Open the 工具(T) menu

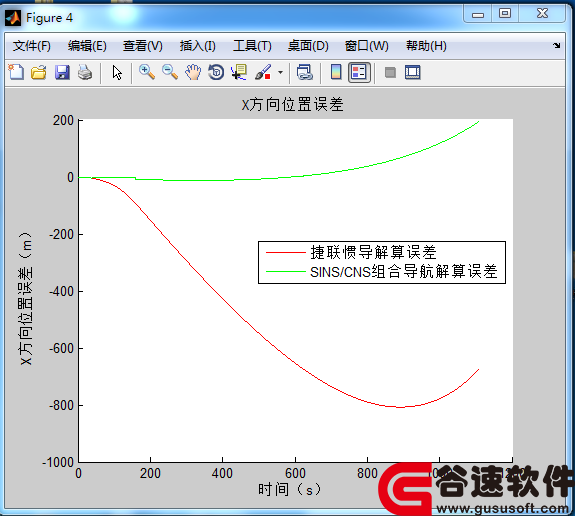[x=252, y=46]
